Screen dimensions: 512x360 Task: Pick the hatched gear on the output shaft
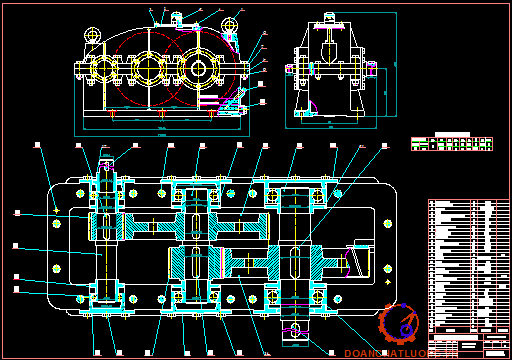pyautogui.click(x=295, y=262)
